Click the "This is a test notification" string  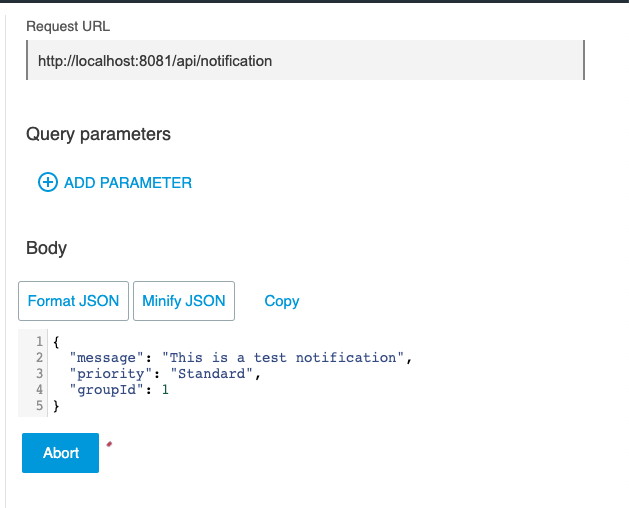click(x=285, y=358)
